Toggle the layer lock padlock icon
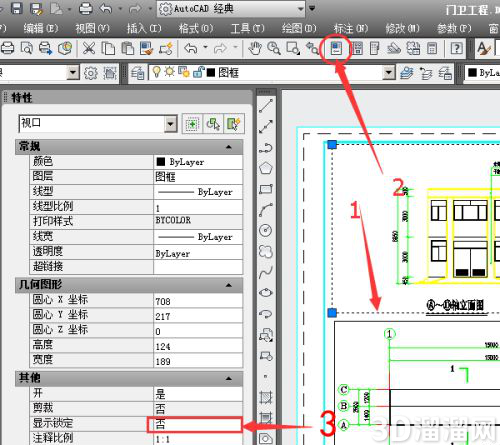This screenshot has width=500, height=445. click(199, 72)
